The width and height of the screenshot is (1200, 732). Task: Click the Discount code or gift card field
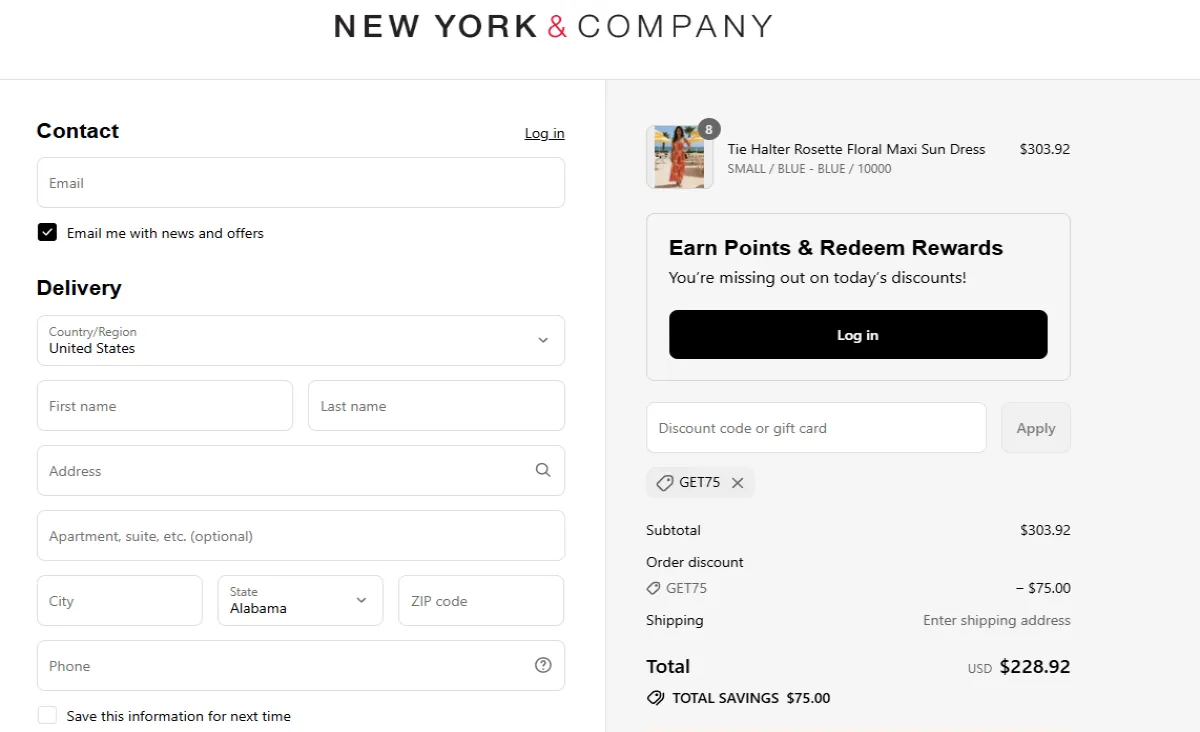point(816,428)
